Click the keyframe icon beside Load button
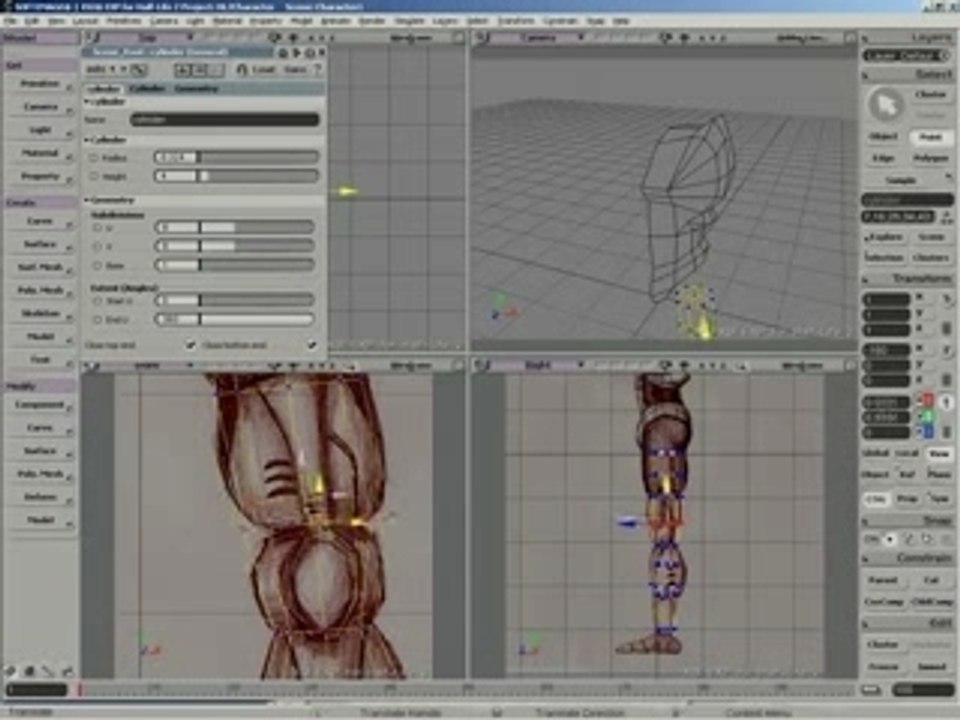960x720 pixels. pos(241,70)
